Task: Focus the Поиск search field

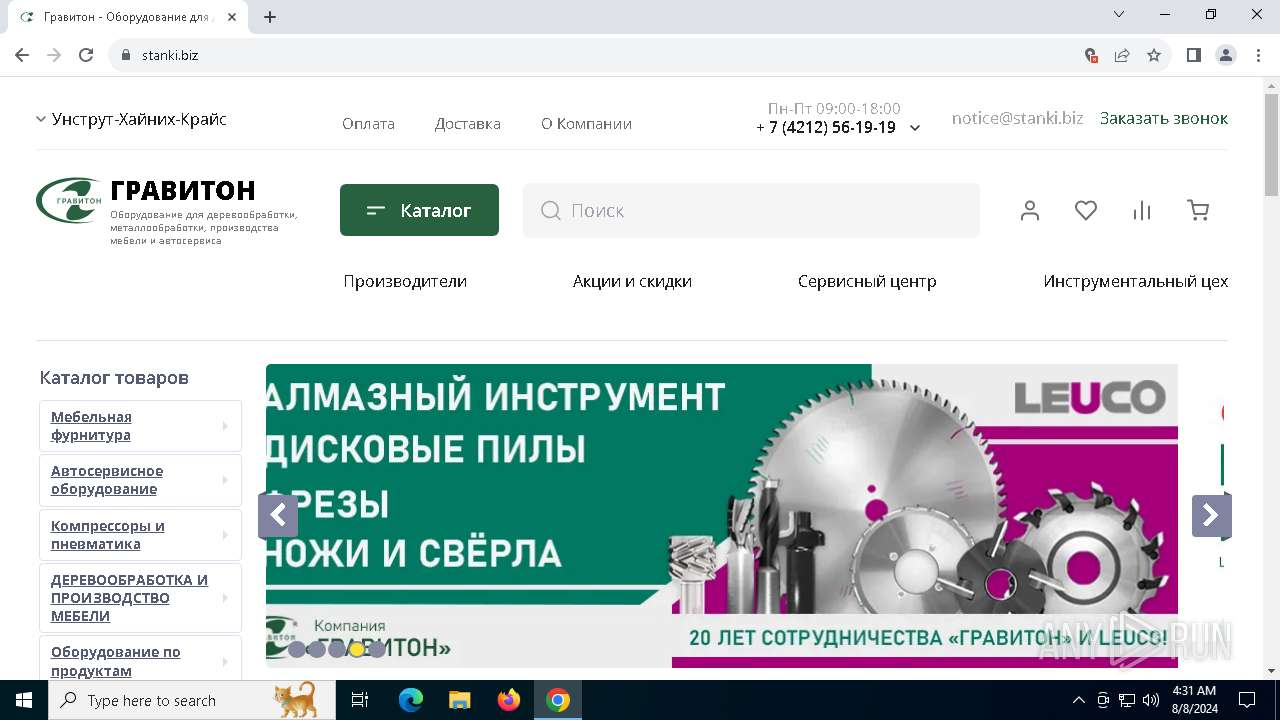Action: click(x=751, y=210)
